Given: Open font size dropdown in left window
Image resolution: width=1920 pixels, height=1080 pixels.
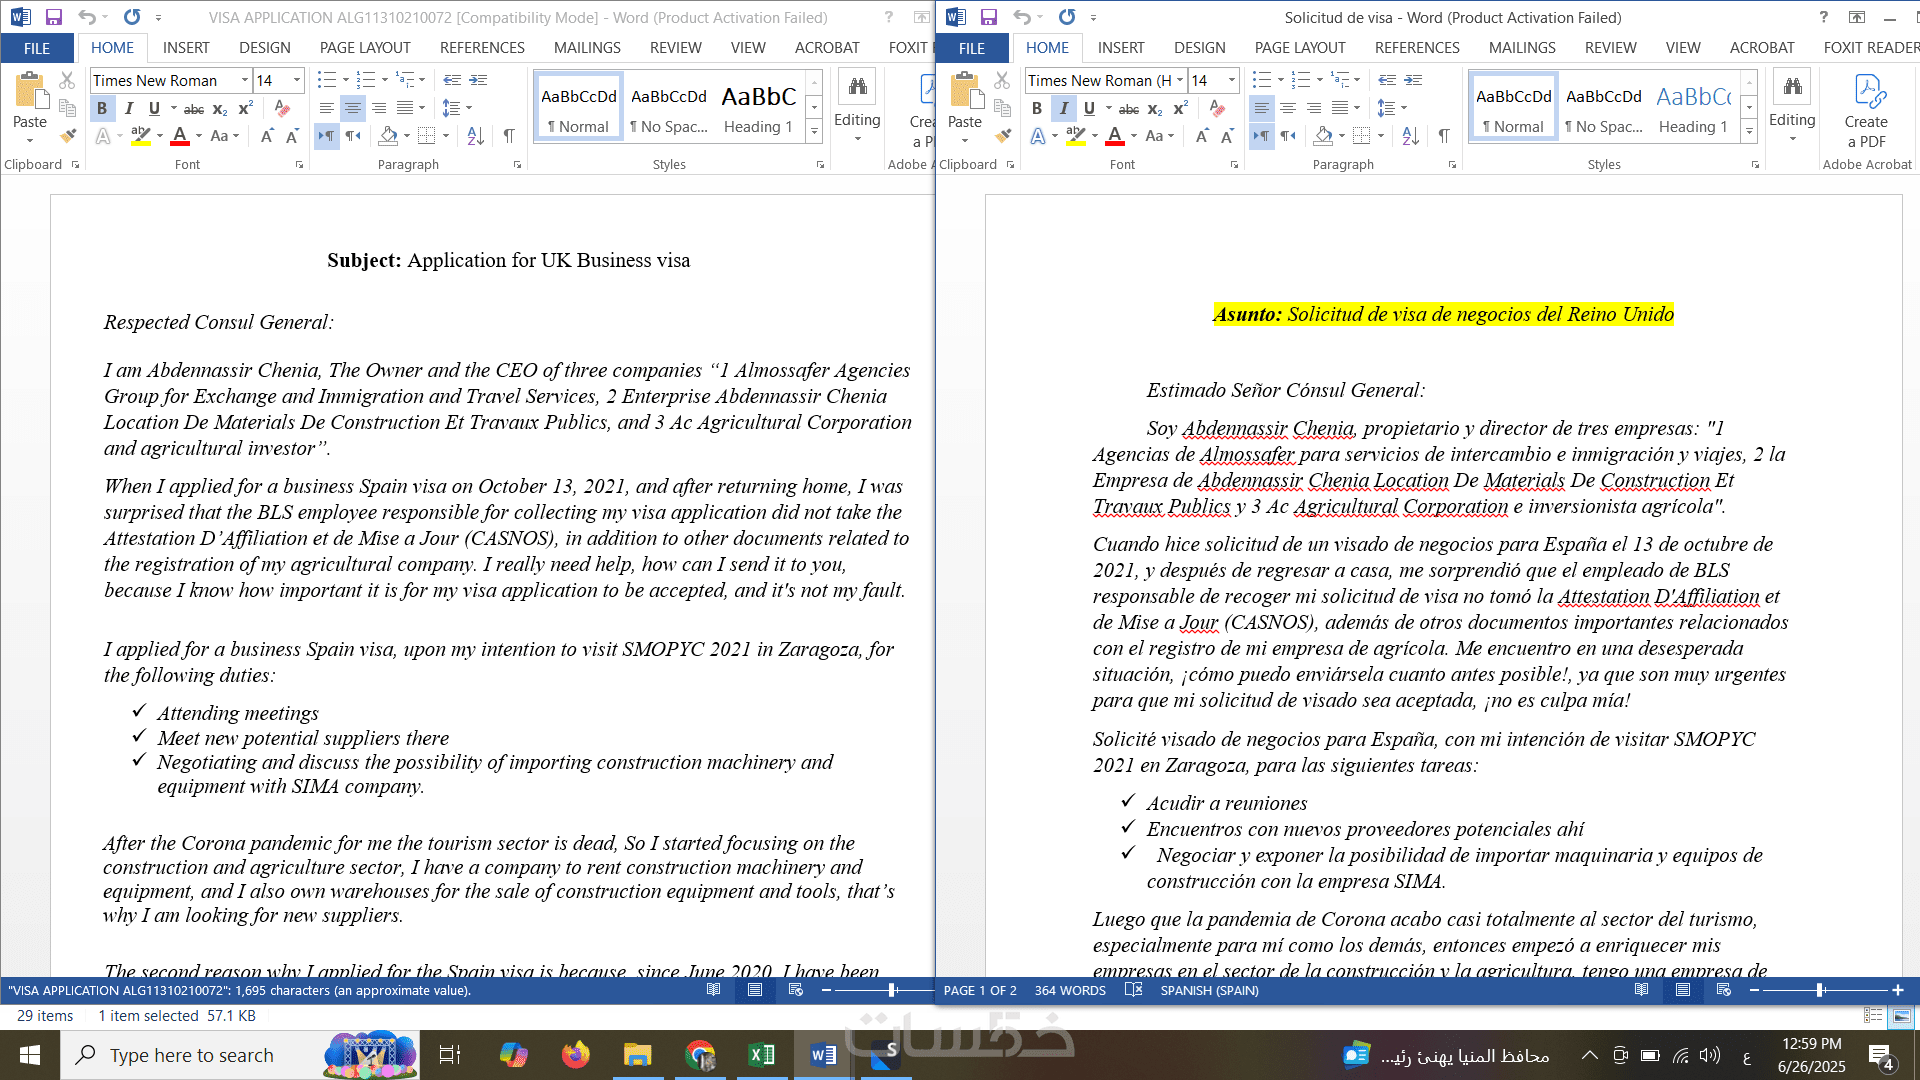Looking at the screenshot, I should pos(297,80).
